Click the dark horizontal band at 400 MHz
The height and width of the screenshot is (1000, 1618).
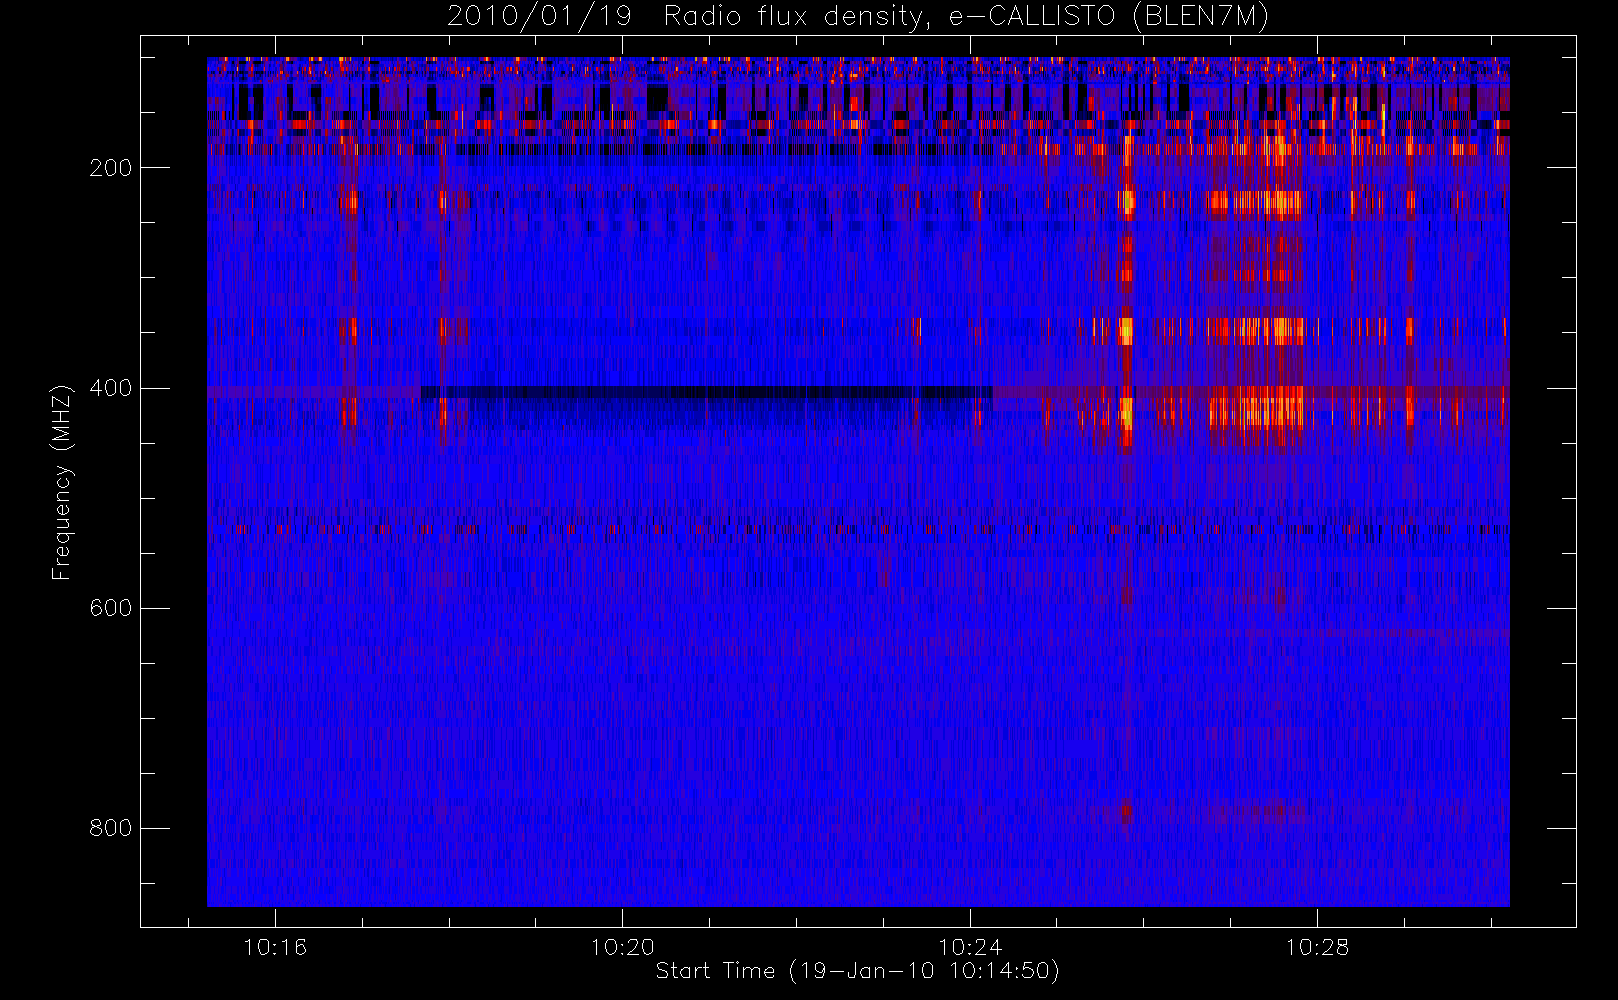point(707,392)
